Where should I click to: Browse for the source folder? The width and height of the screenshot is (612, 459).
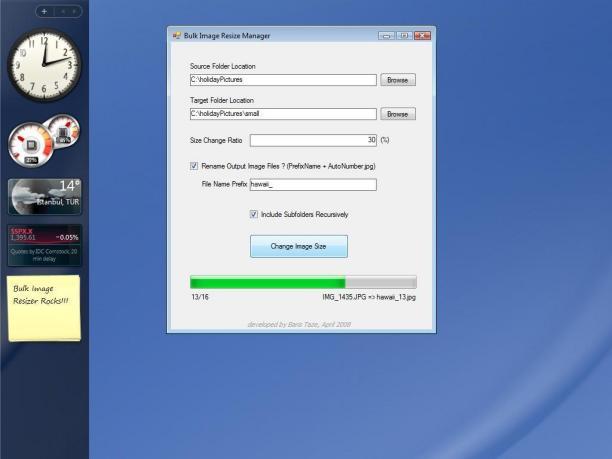398,80
